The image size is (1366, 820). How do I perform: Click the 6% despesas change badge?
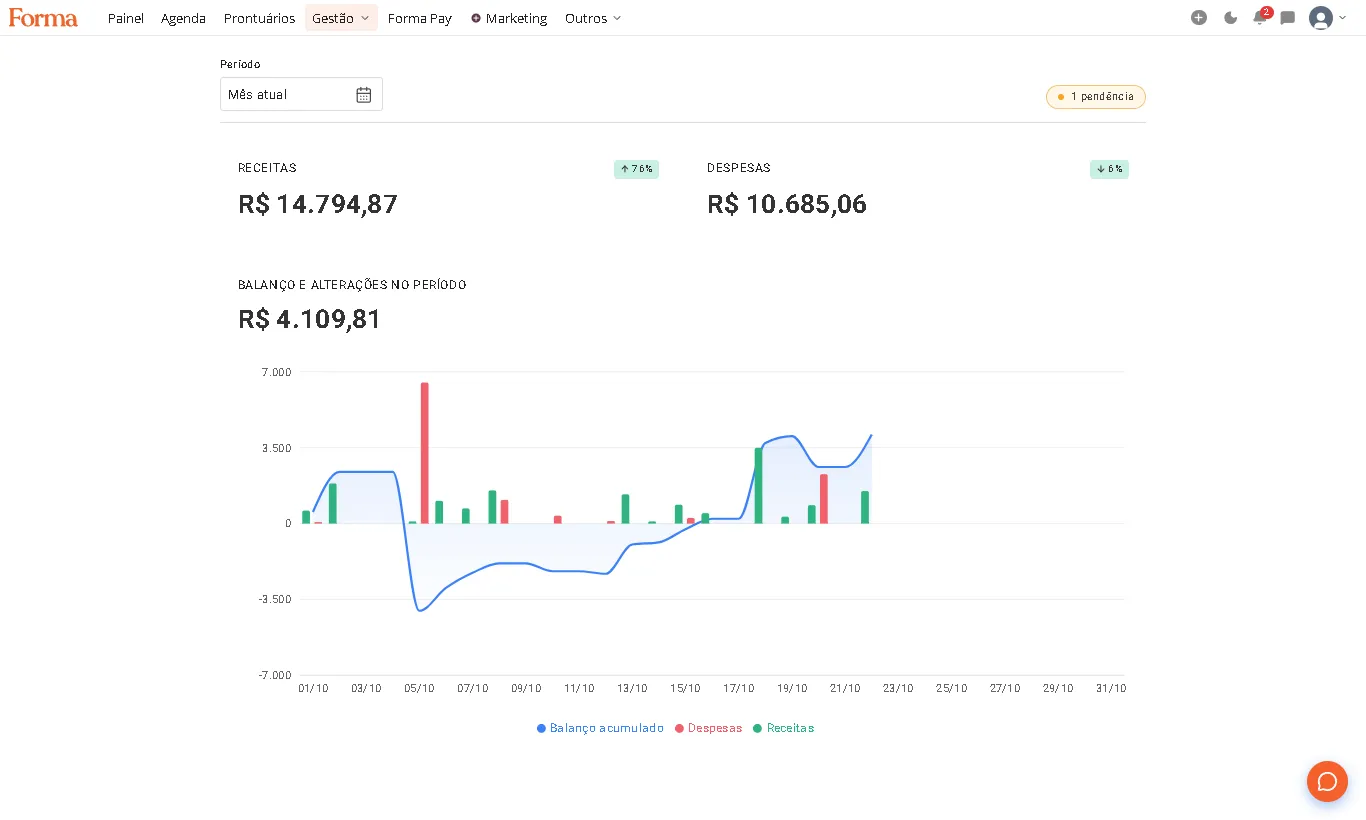click(1109, 169)
